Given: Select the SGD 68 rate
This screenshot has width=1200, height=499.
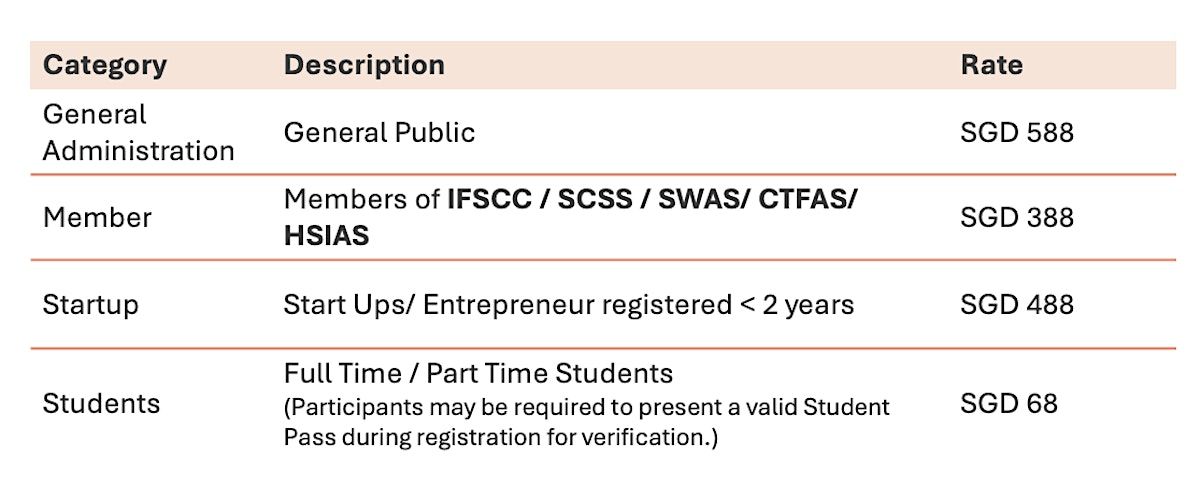Looking at the screenshot, I should click(1008, 403).
